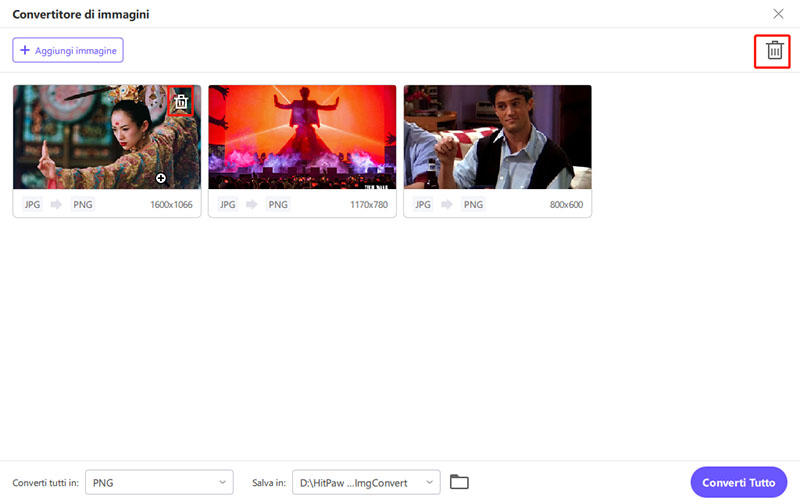This screenshot has height=504, width=800.
Task: Click the arrow icon in 1170x780 card
Action: coord(252,205)
